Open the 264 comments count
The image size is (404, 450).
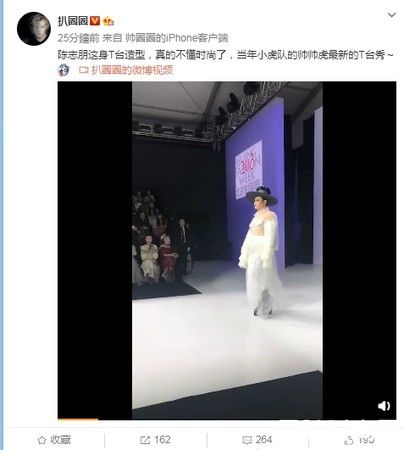coord(264,440)
